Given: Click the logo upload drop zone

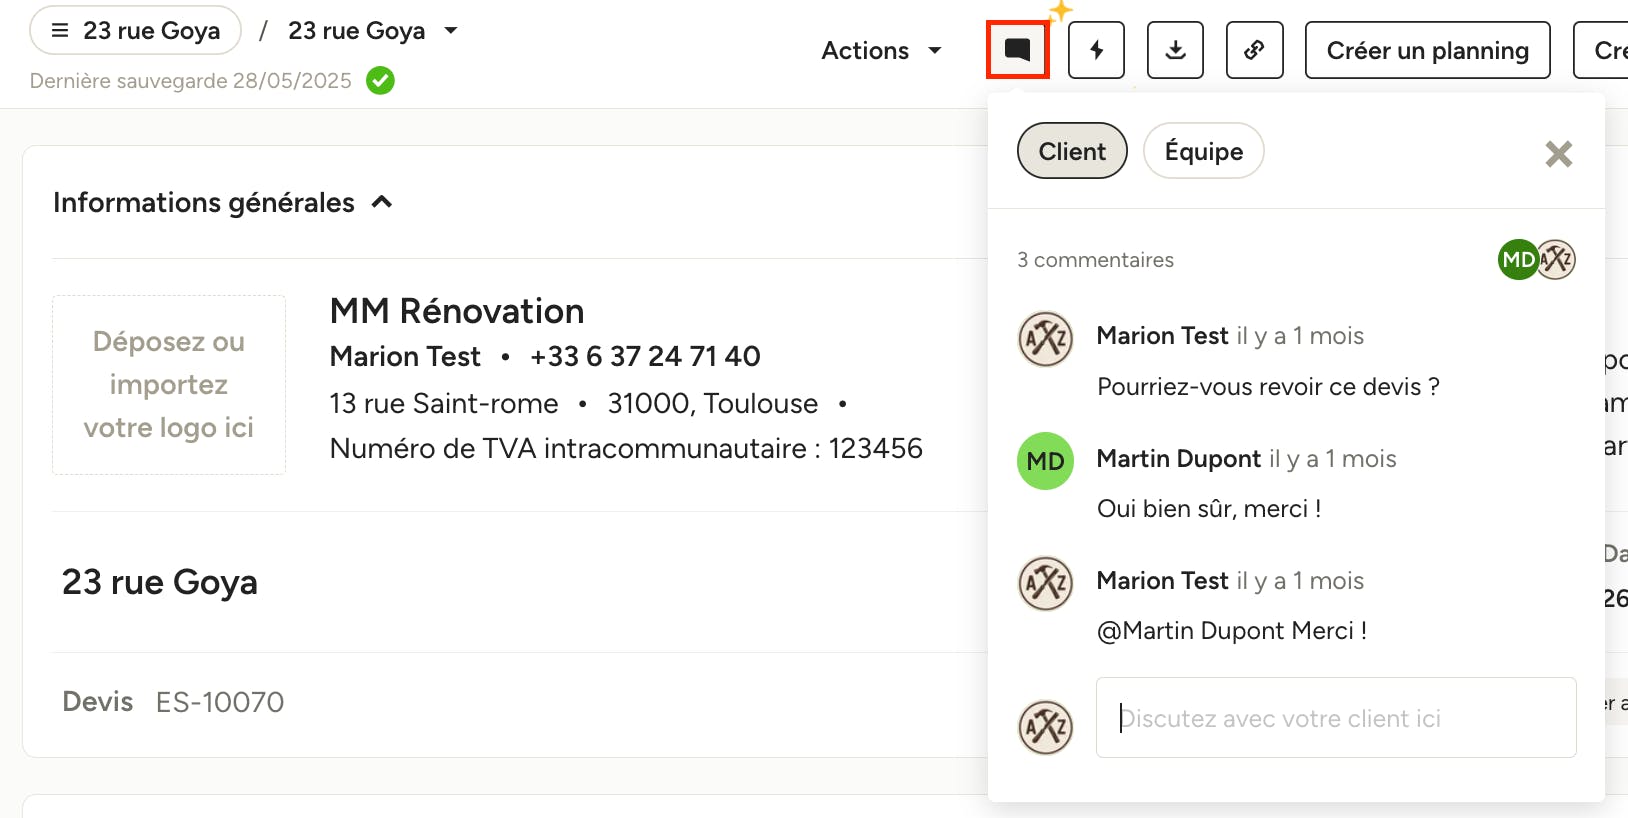Looking at the screenshot, I should point(169,385).
